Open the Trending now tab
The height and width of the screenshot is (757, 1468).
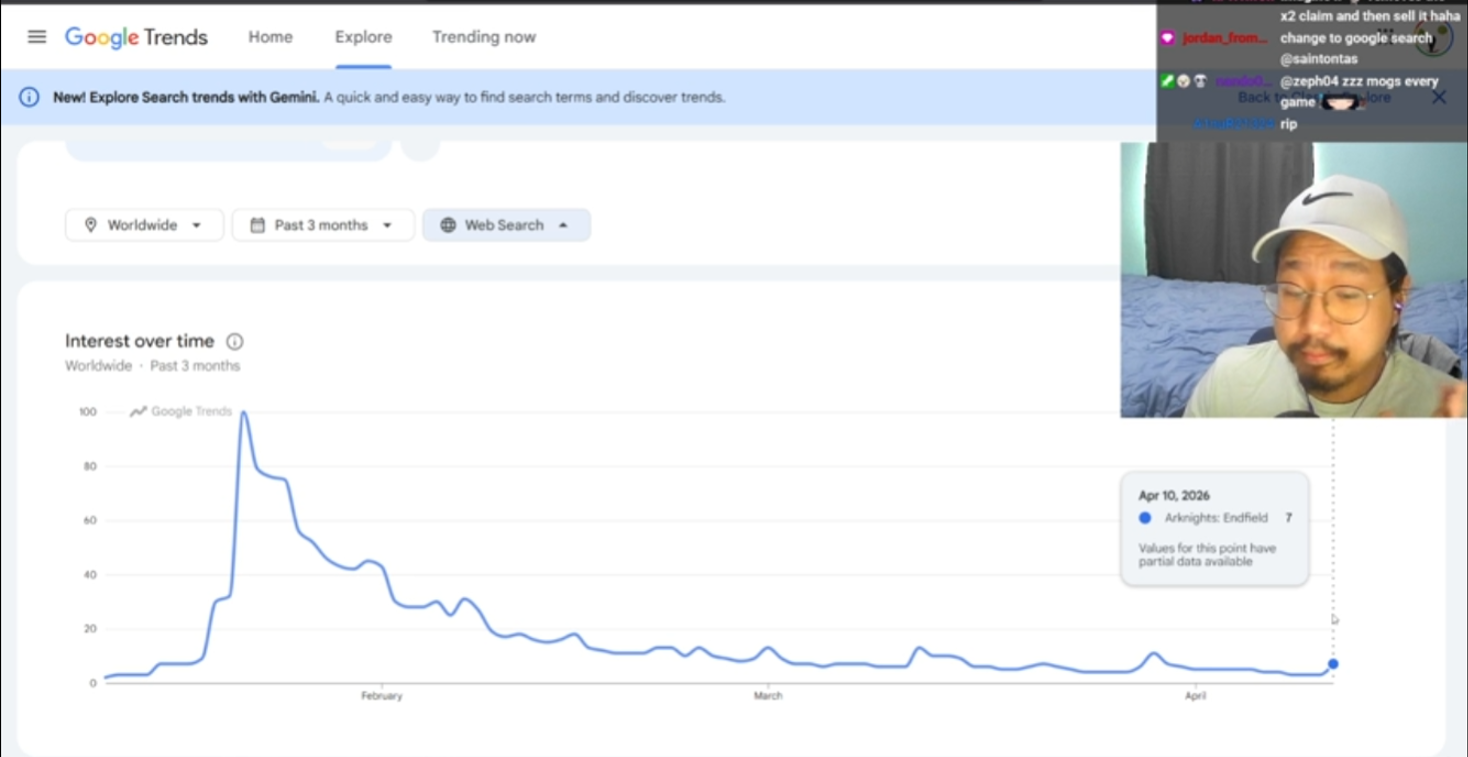pos(484,37)
